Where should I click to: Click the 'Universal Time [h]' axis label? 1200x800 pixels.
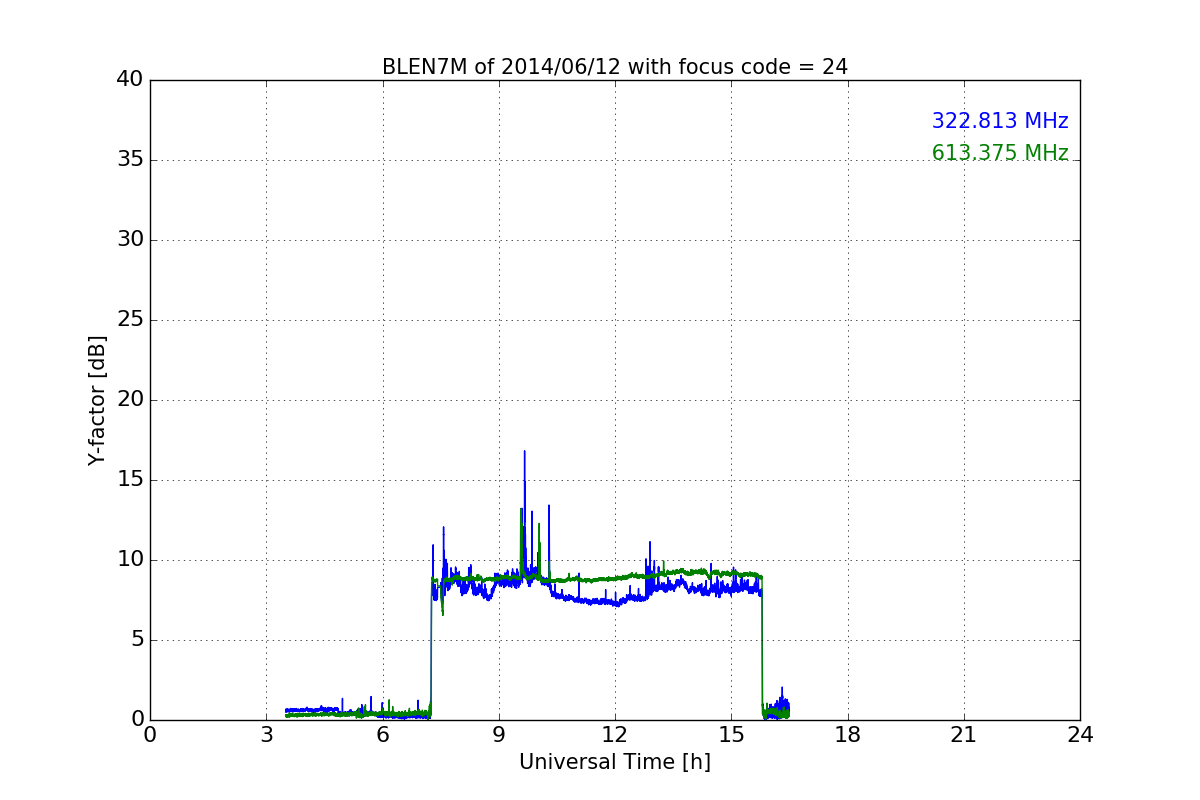(x=615, y=762)
